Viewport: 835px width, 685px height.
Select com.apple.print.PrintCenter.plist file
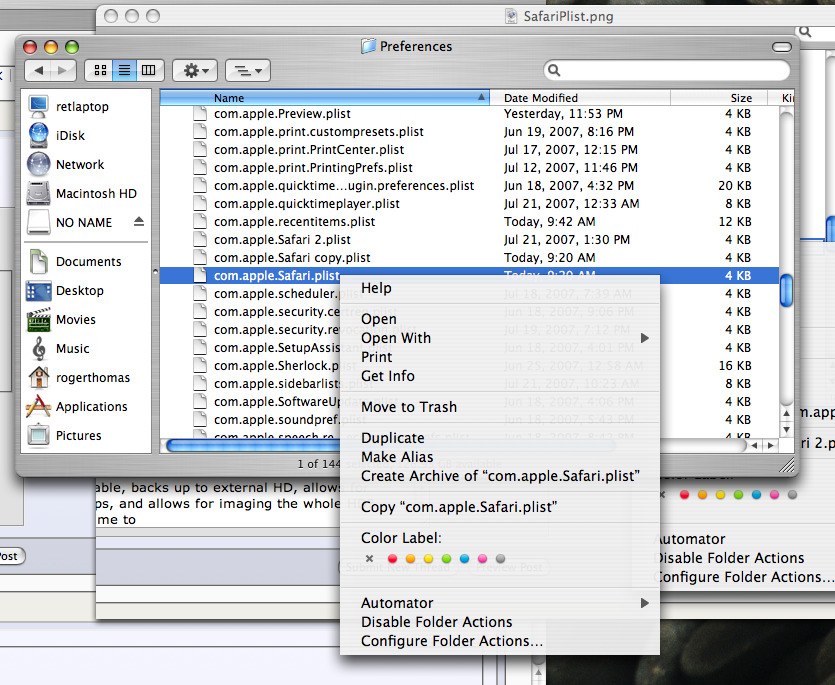[309, 150]
